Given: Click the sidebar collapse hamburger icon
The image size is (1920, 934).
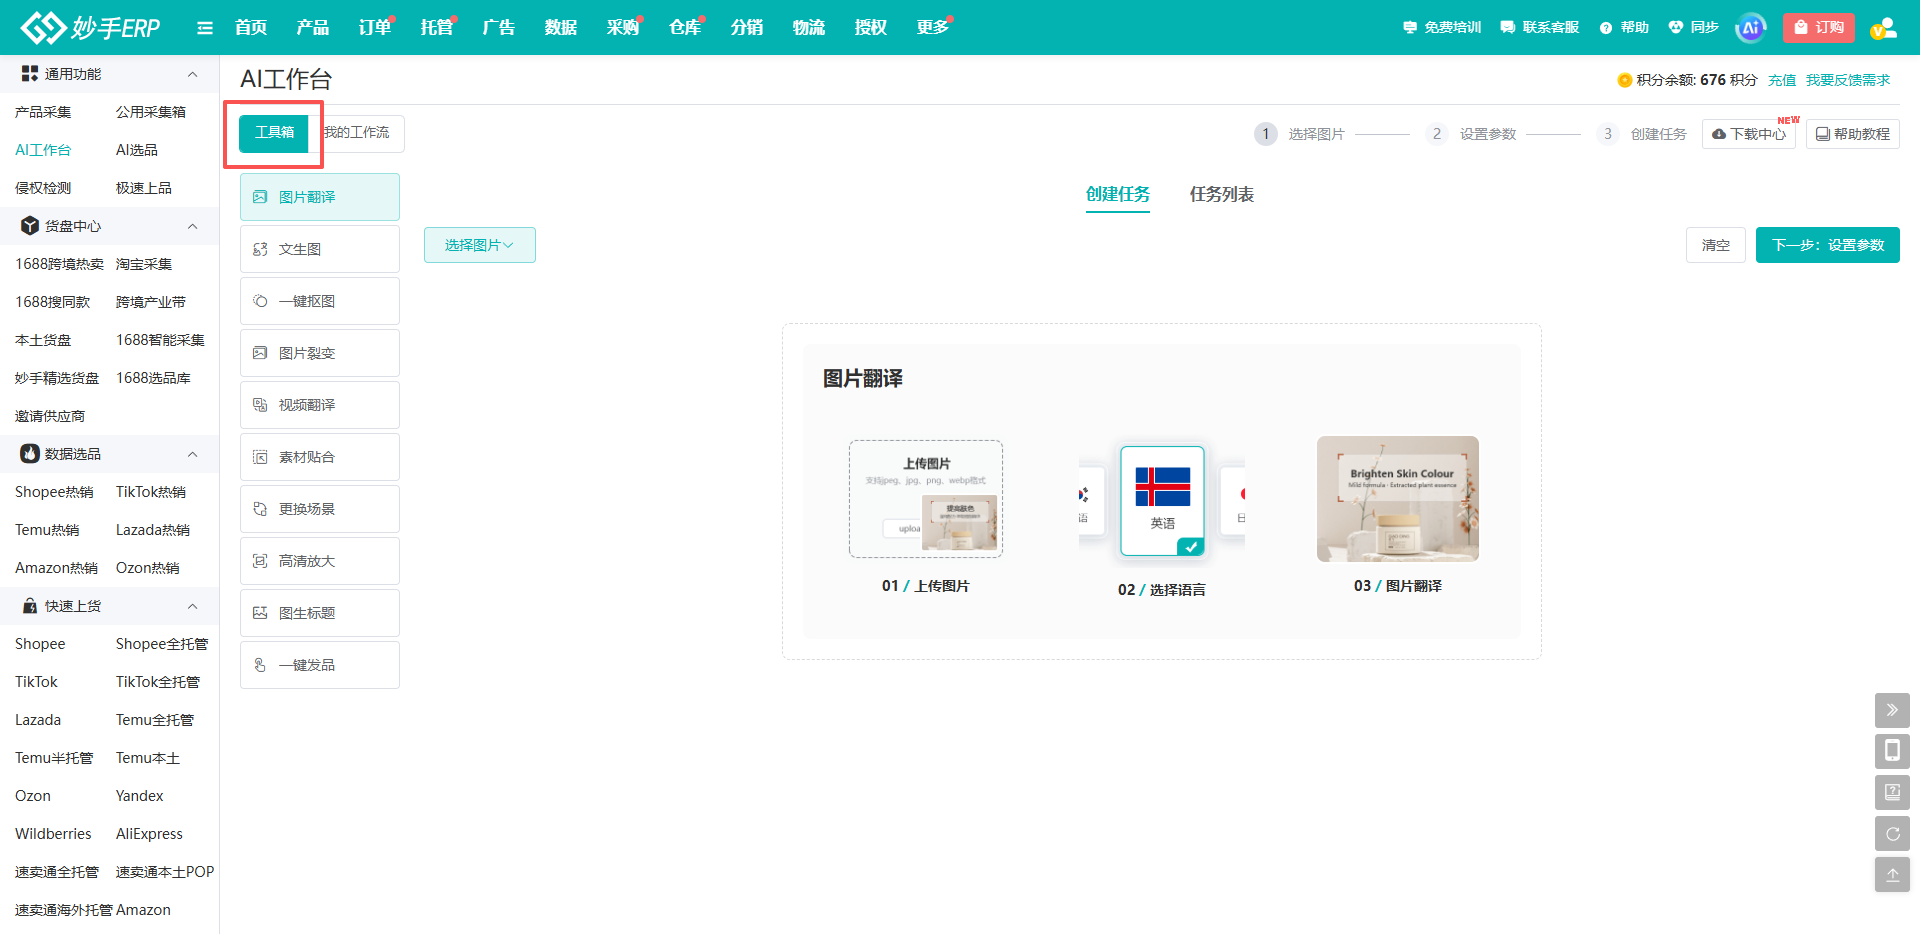Looking at the screenshot, I should click(x=205, y=28).
